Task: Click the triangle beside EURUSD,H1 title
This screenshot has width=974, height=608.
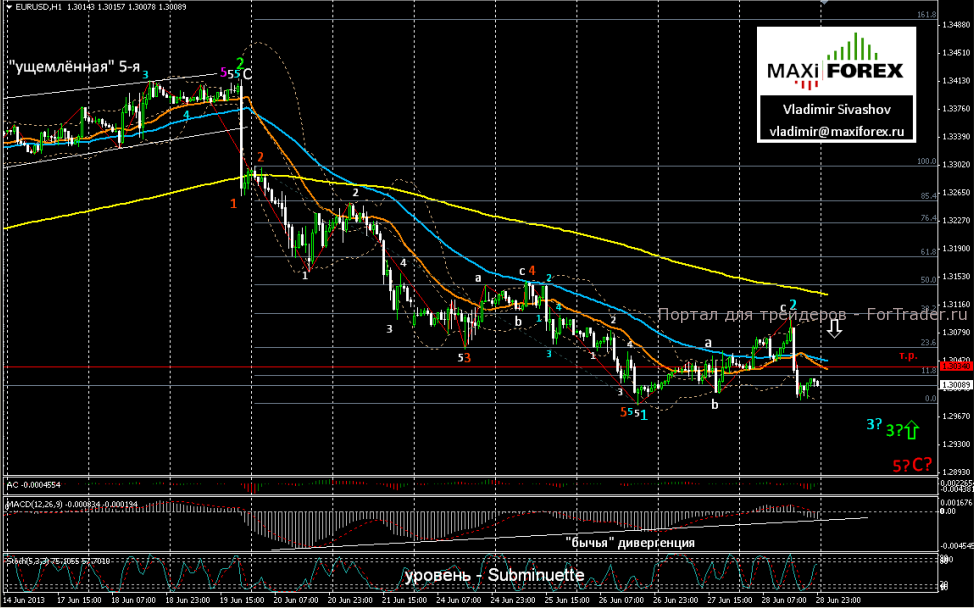Action: click(7, 8)
